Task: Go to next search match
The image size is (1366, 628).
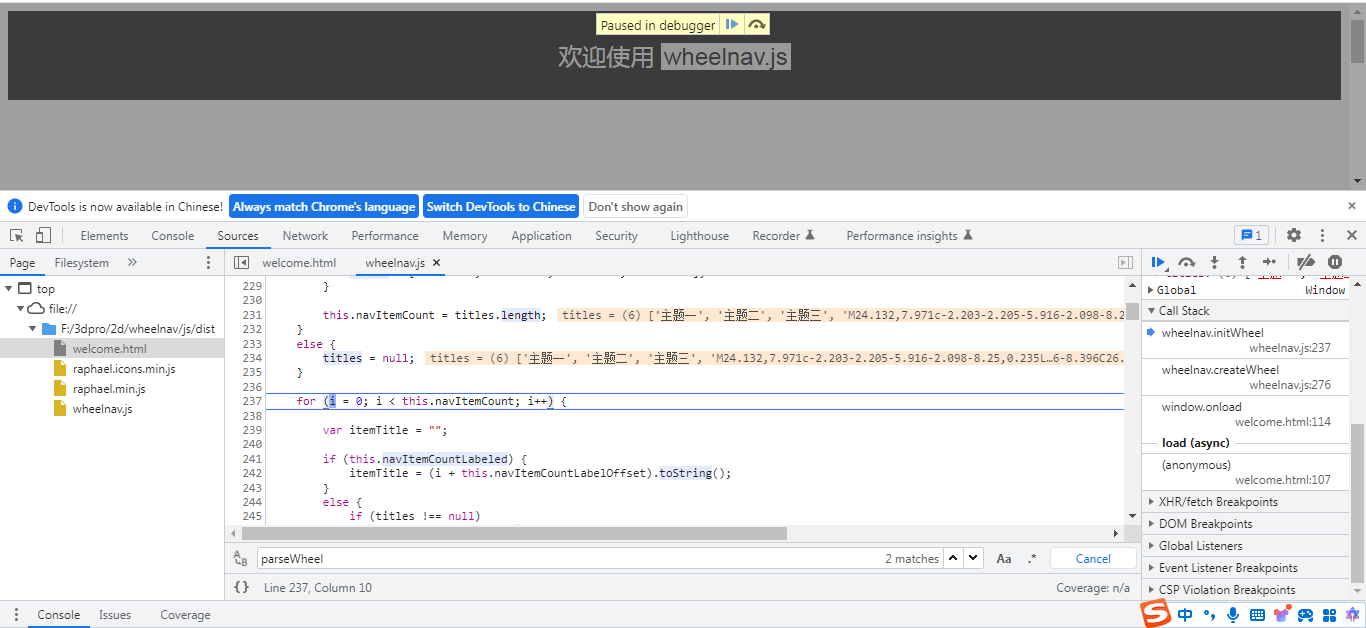Action: coord(973,558)
